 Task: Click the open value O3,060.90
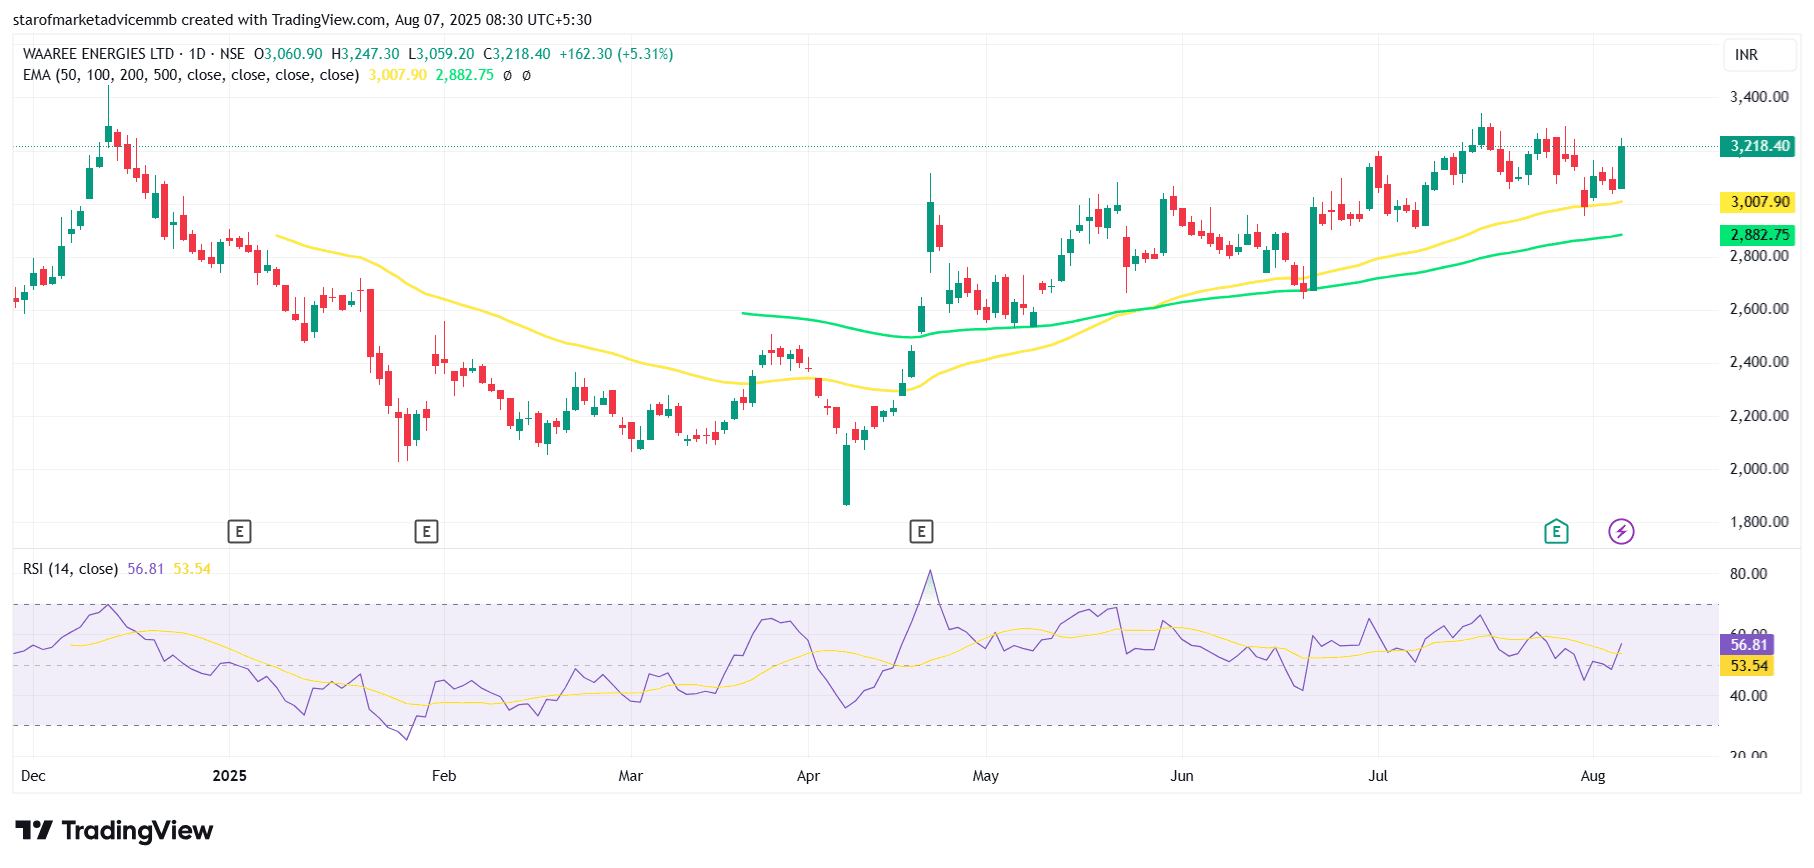pyautogui.click(x=288, y=54)
